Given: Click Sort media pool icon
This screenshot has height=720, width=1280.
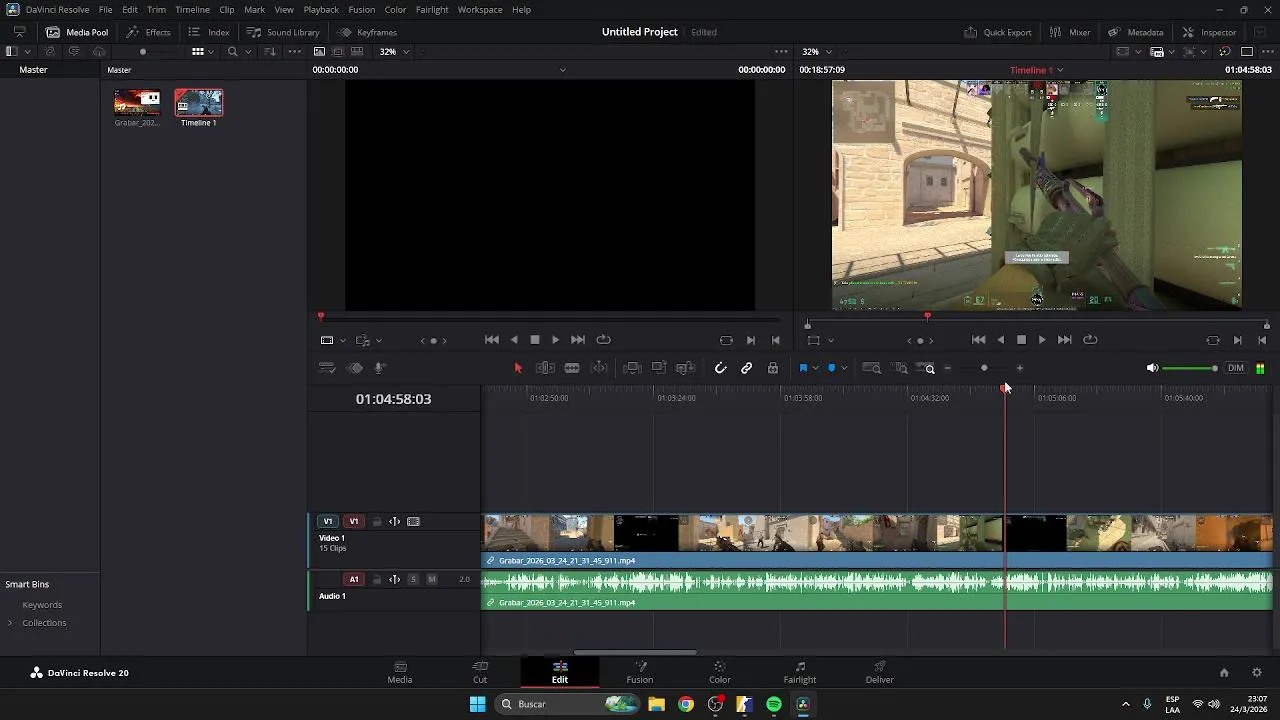Looking at the screenshot, I should (x=270, y=51).
